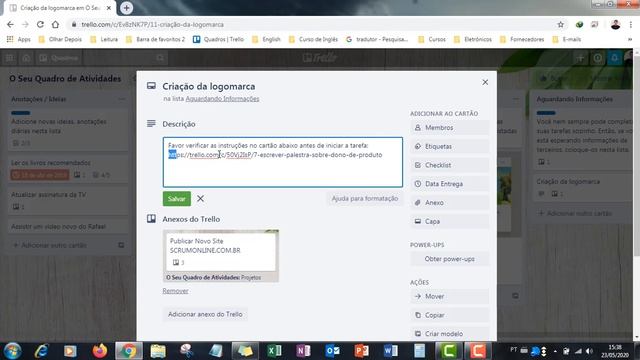Attach a file with Anexo

click(x=449, y=203)
